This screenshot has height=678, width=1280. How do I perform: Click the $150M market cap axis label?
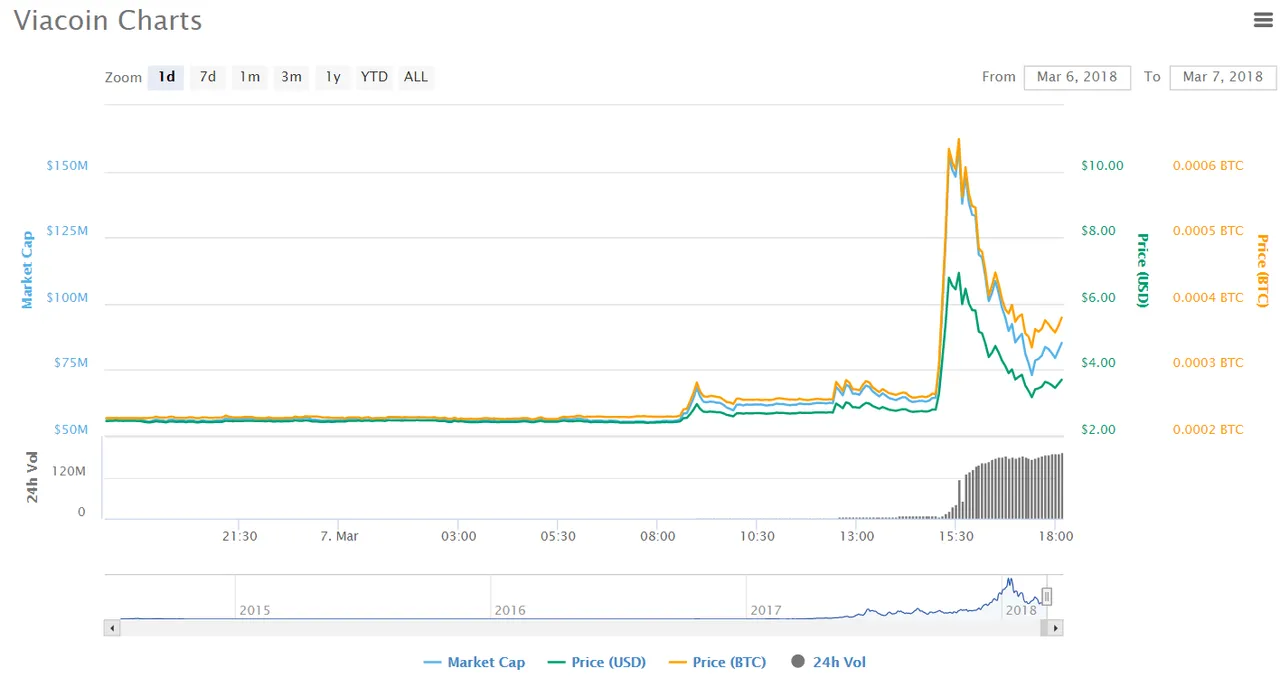67,166
